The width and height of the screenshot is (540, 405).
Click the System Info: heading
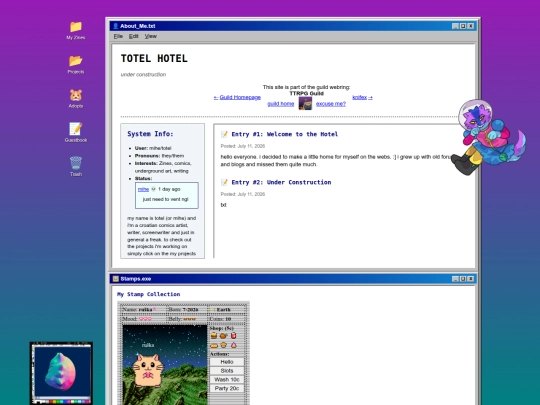(150, 134)
